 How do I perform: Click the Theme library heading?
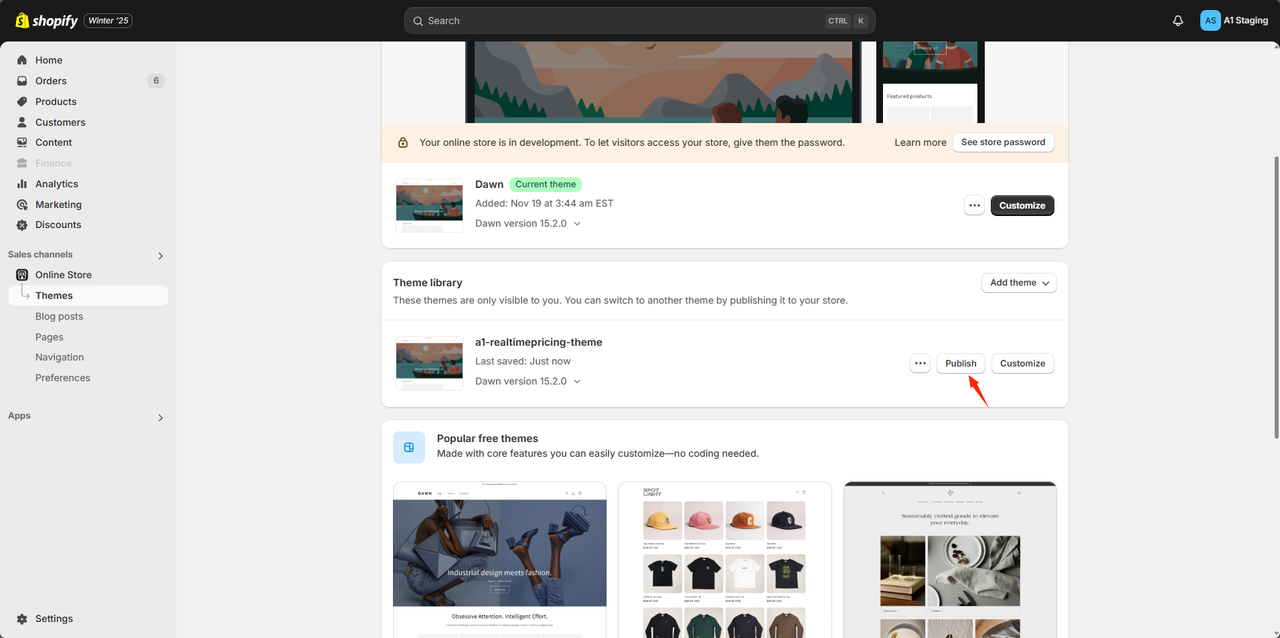click(x=428, y=283)
